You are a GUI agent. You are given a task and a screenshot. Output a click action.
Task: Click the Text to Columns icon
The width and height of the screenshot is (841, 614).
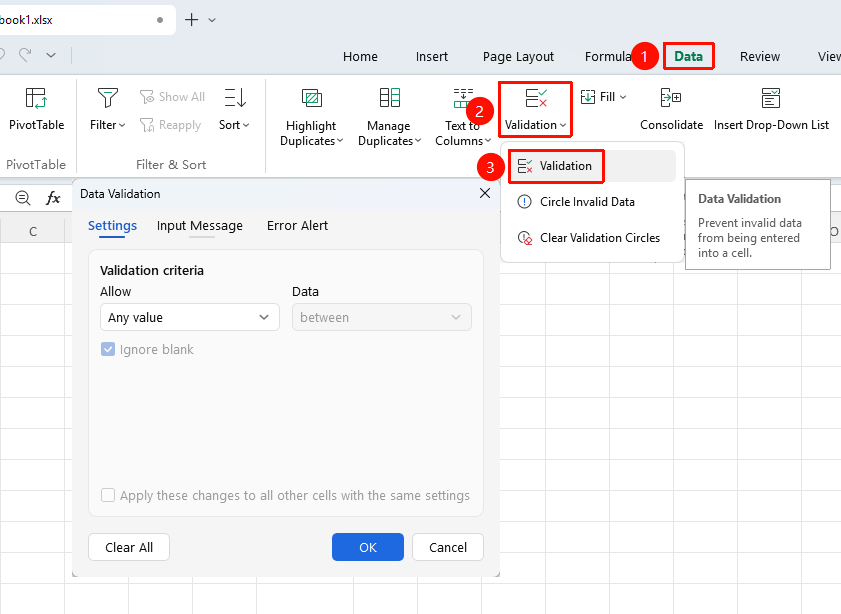[x=463, y=98]
